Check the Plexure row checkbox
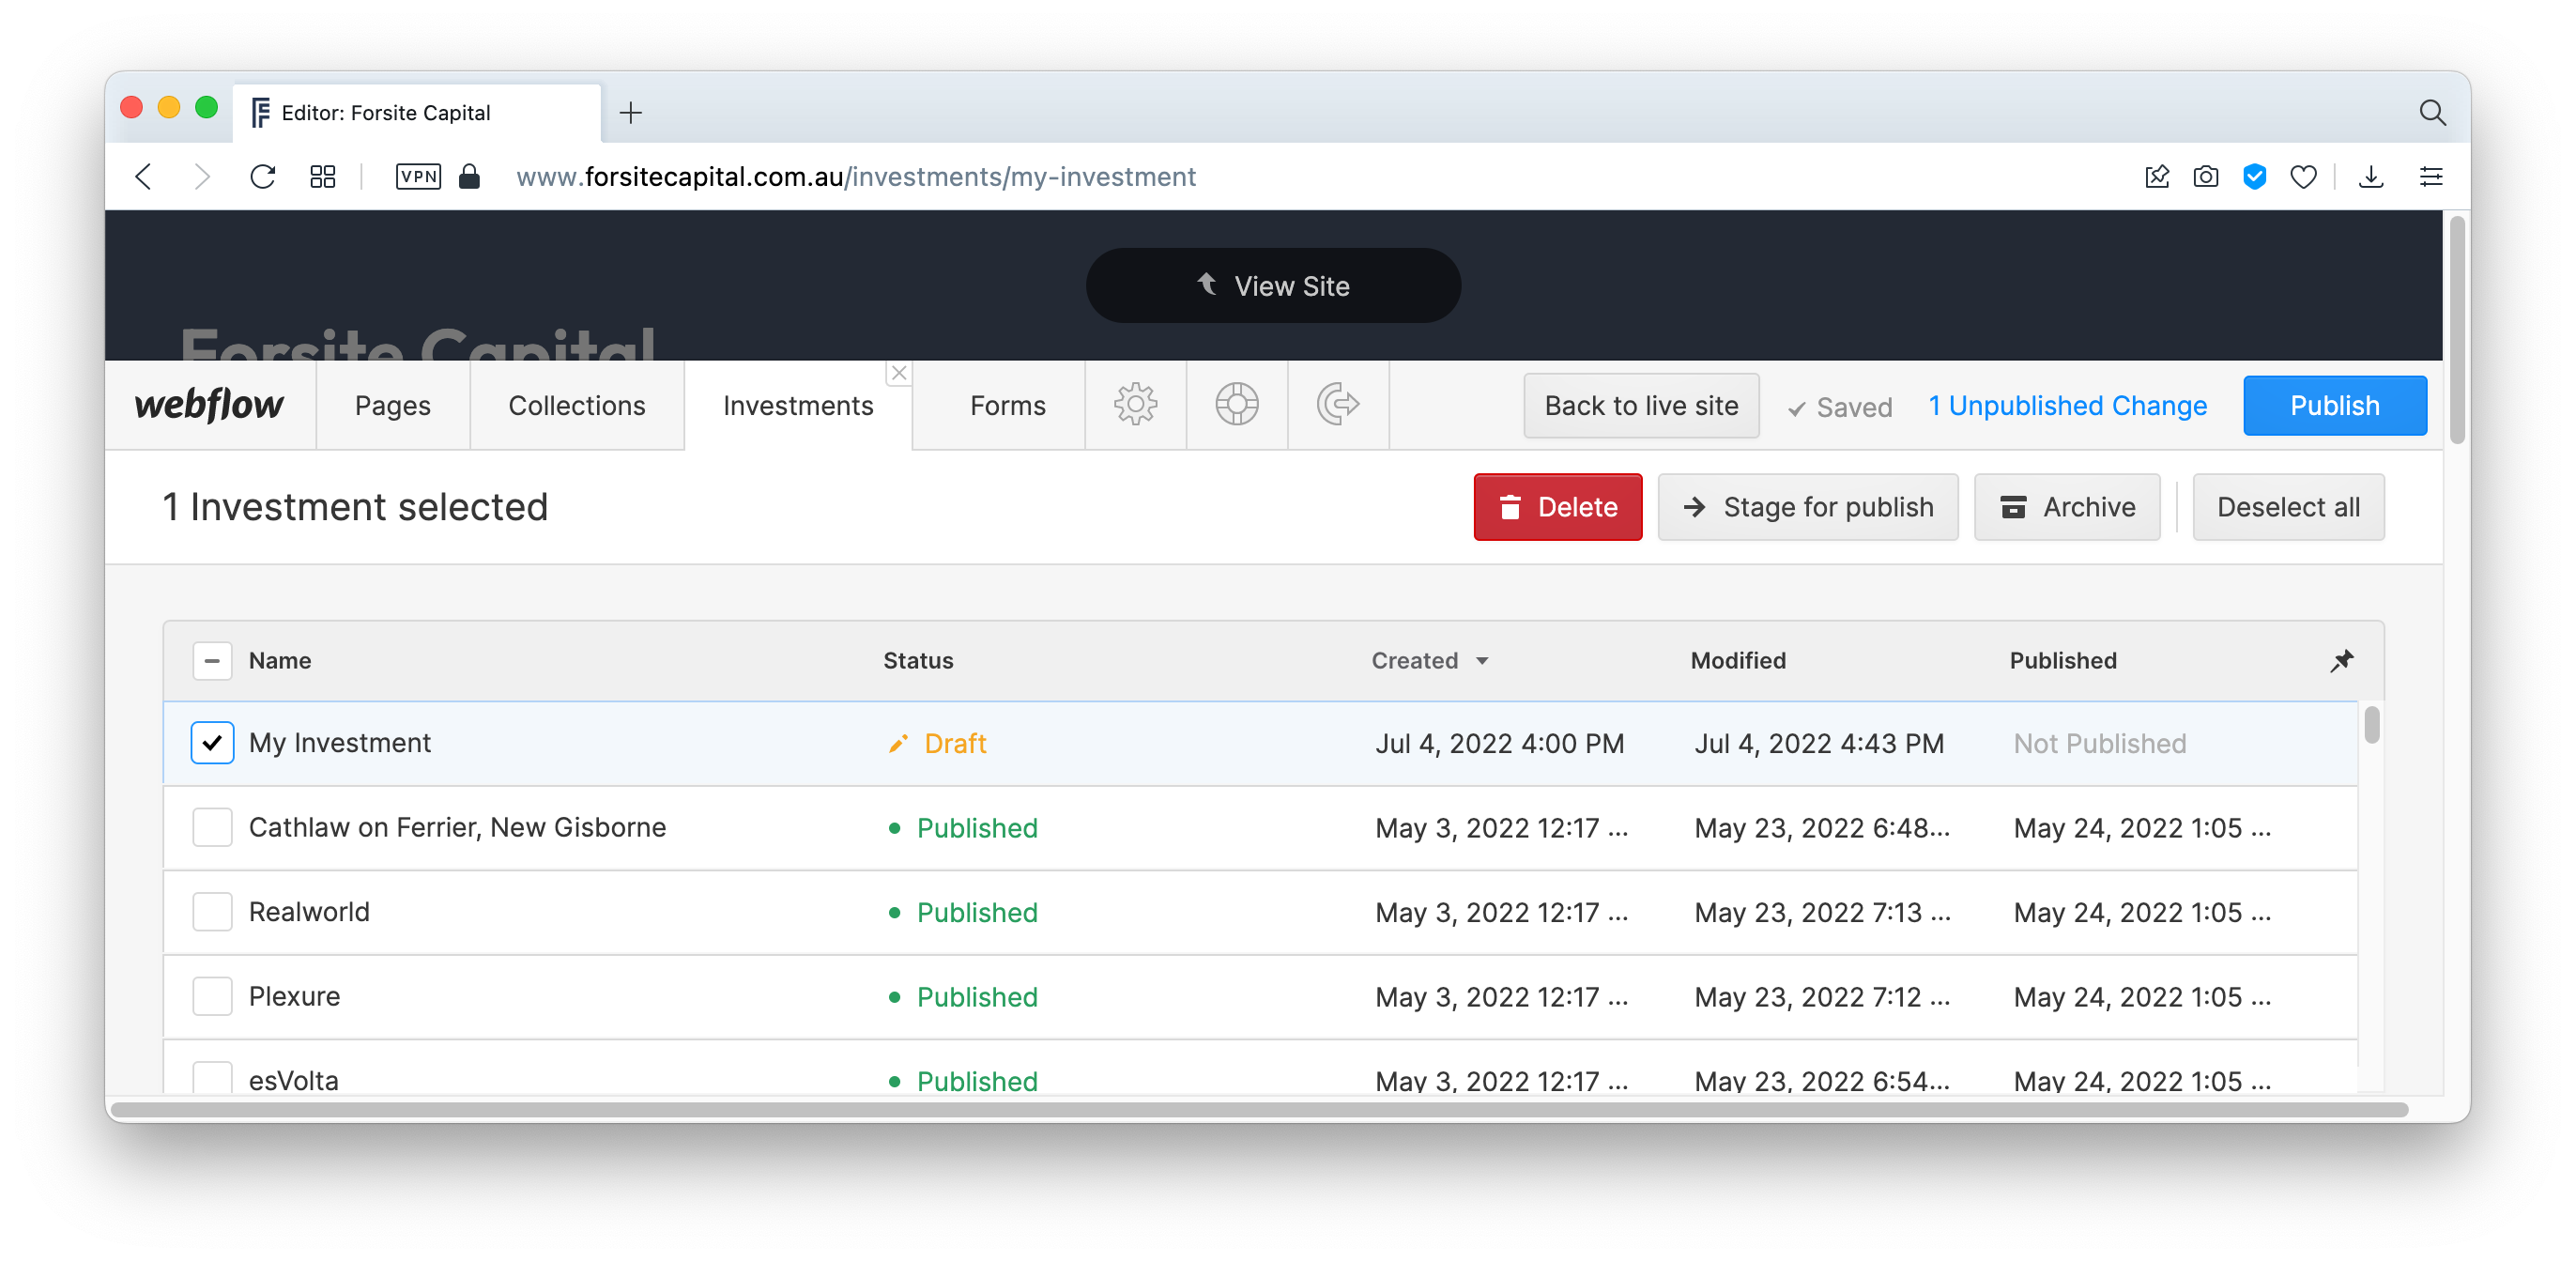 coord(212,997)
